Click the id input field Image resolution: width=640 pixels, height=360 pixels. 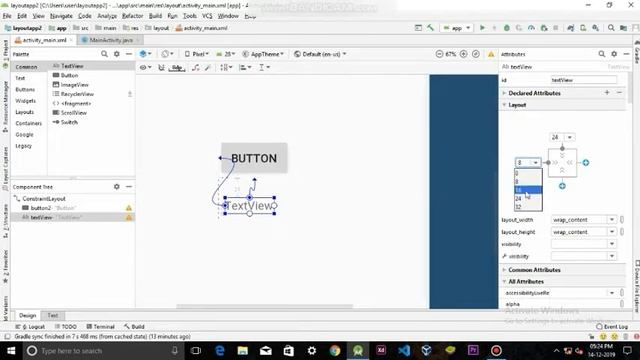coord(584,80)
